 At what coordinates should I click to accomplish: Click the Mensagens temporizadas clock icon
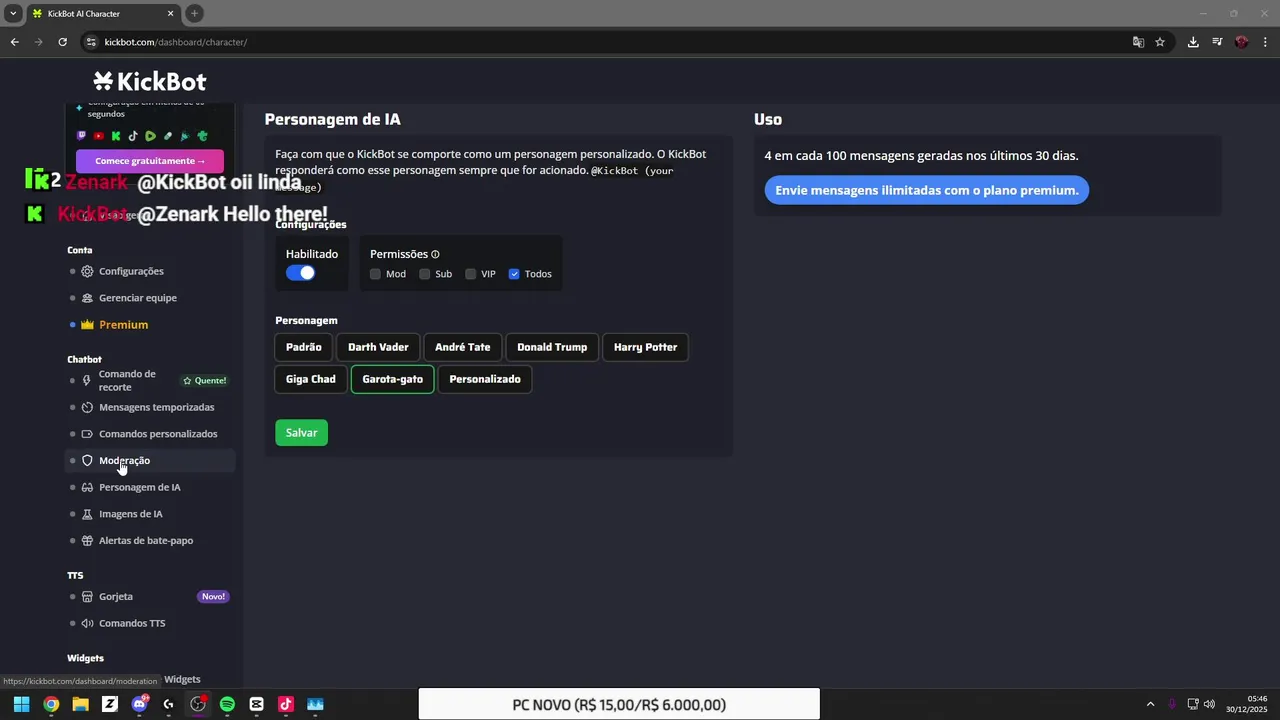[87, 407]
